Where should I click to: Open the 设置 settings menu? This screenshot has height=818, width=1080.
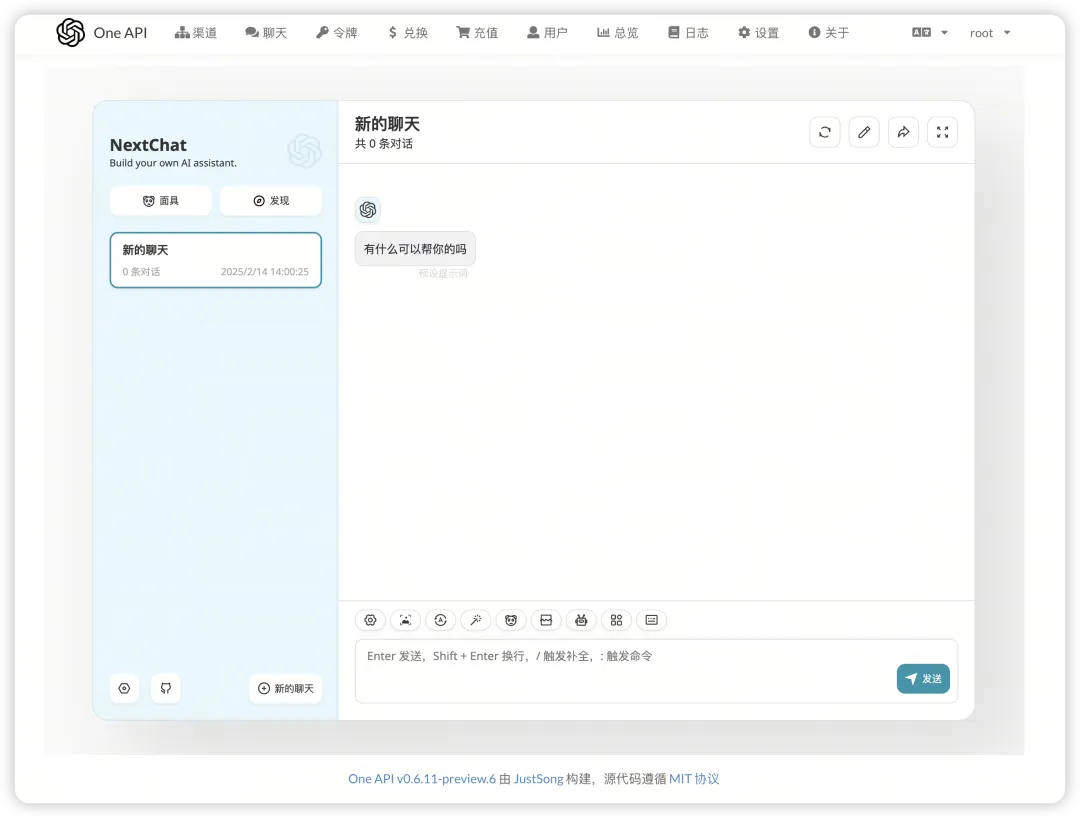(758, 32)
